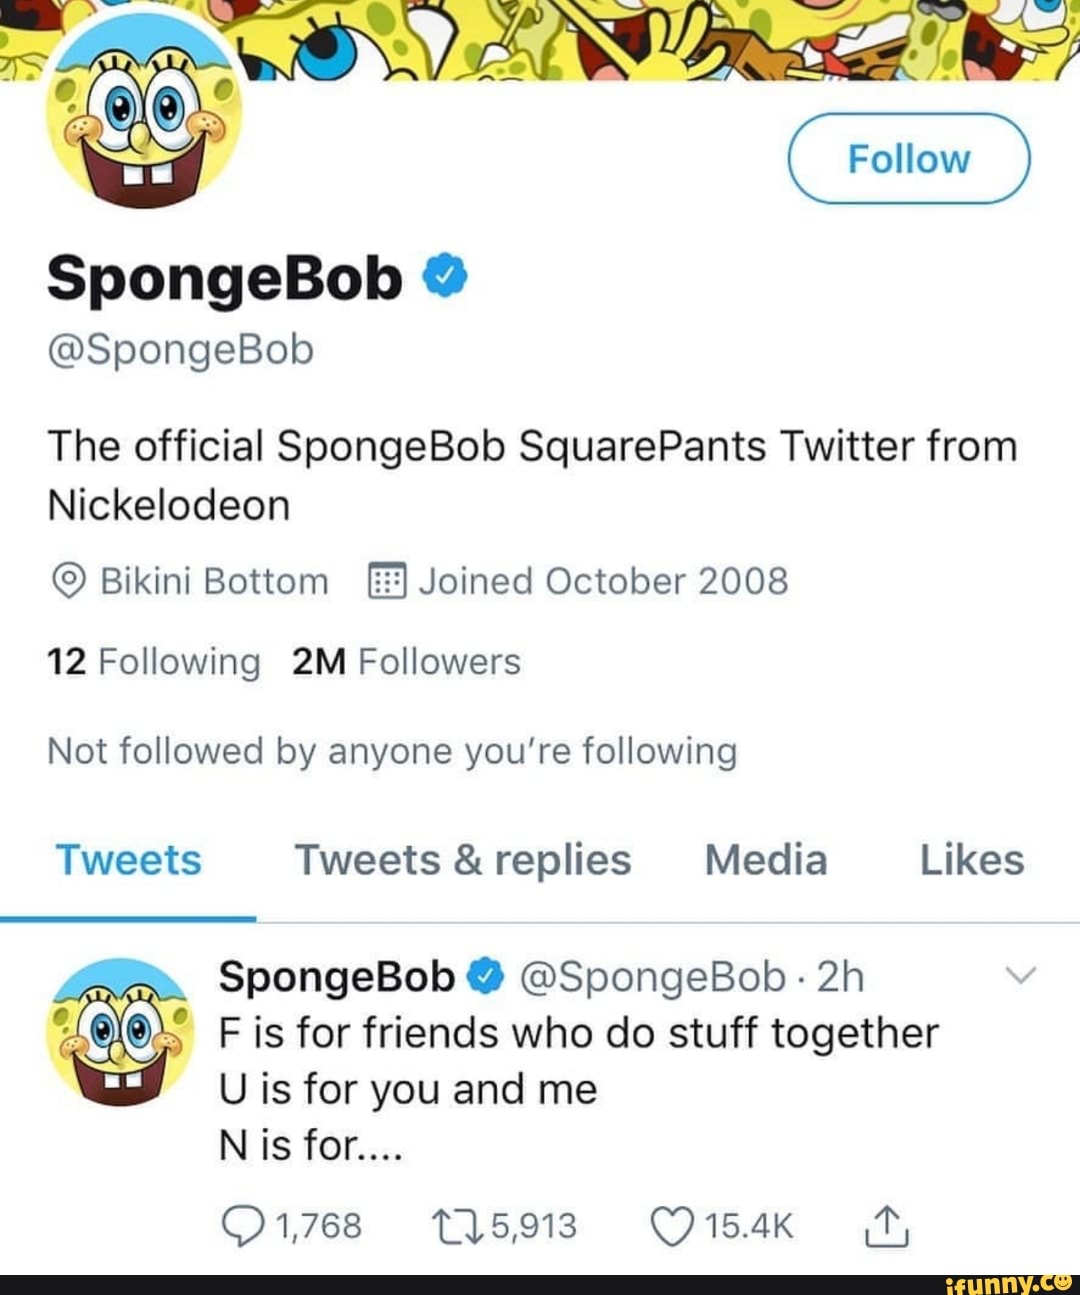The height and width of the screenshot is (1295, 1080).
Task: Select the Likes tab
Action: tap(972, 859)
